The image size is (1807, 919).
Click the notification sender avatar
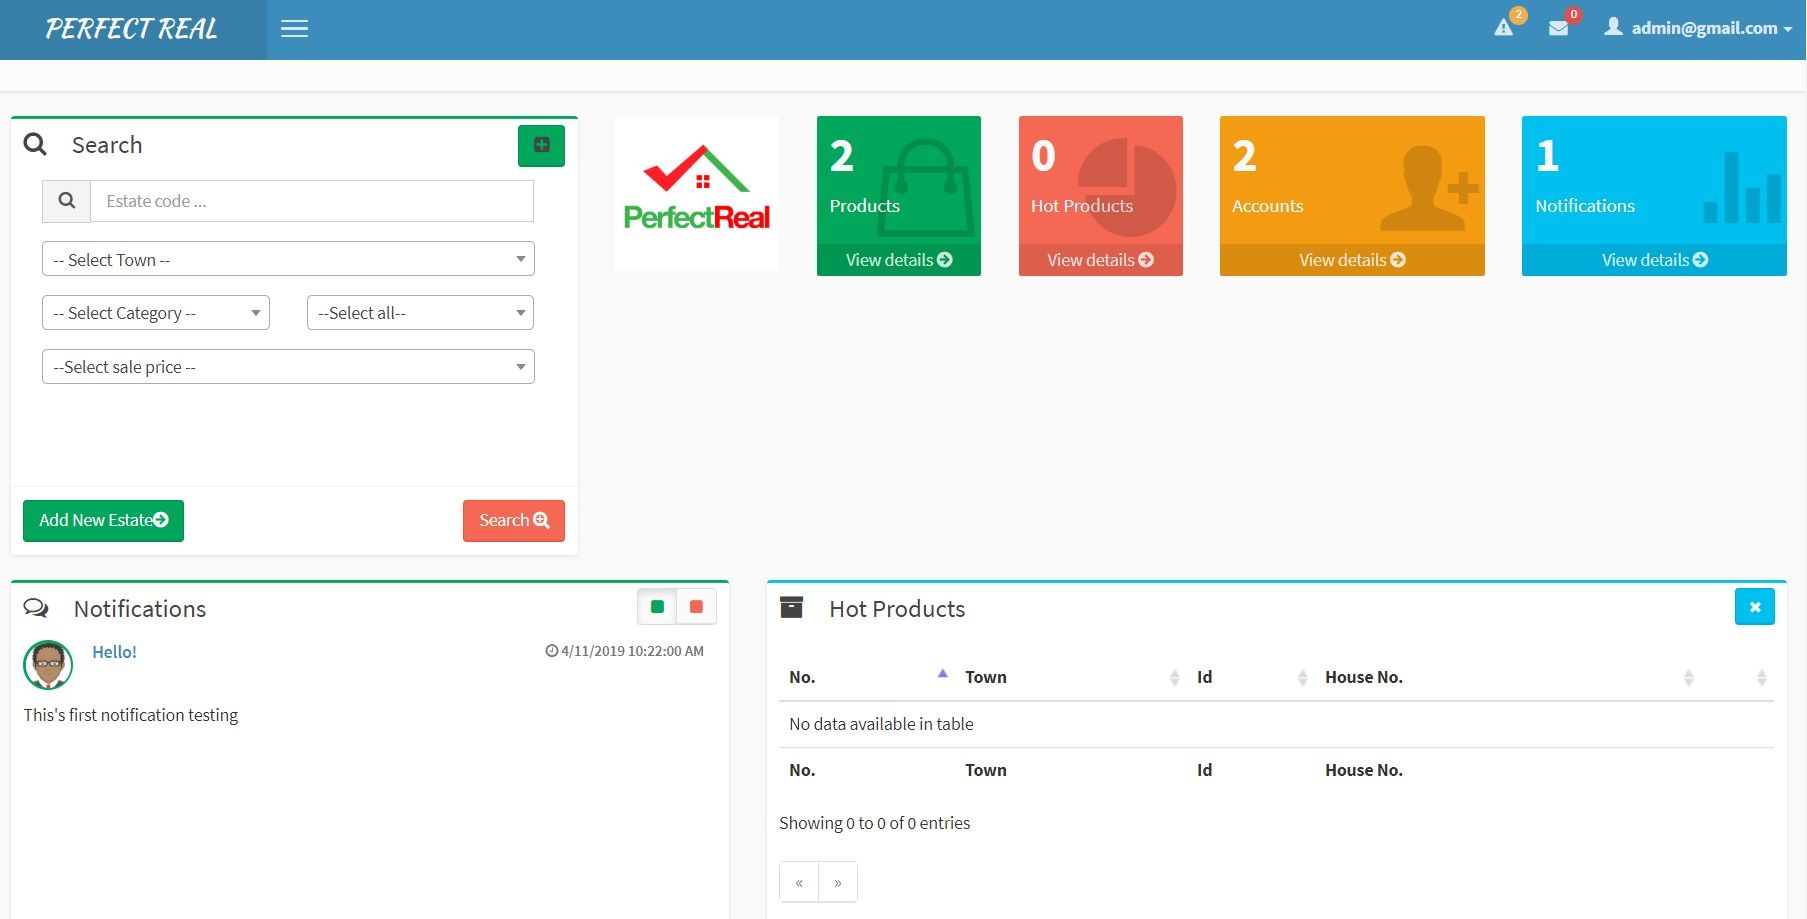click(x=48, y=665)
